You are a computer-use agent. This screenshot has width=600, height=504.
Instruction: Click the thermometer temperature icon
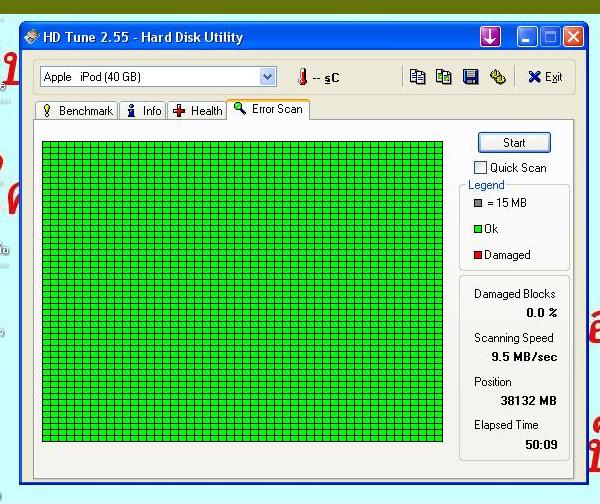point(302,77)
